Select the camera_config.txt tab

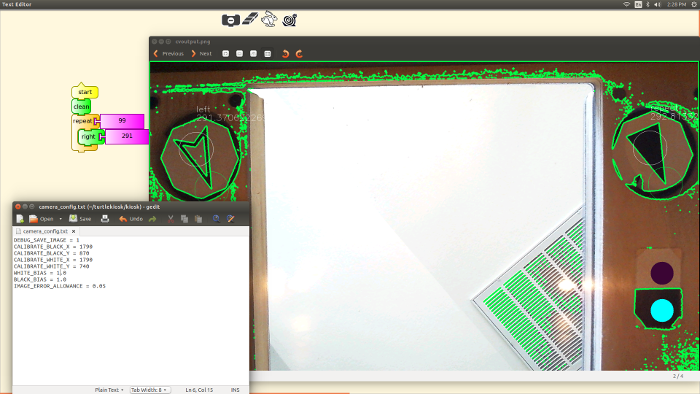point(45,231)
